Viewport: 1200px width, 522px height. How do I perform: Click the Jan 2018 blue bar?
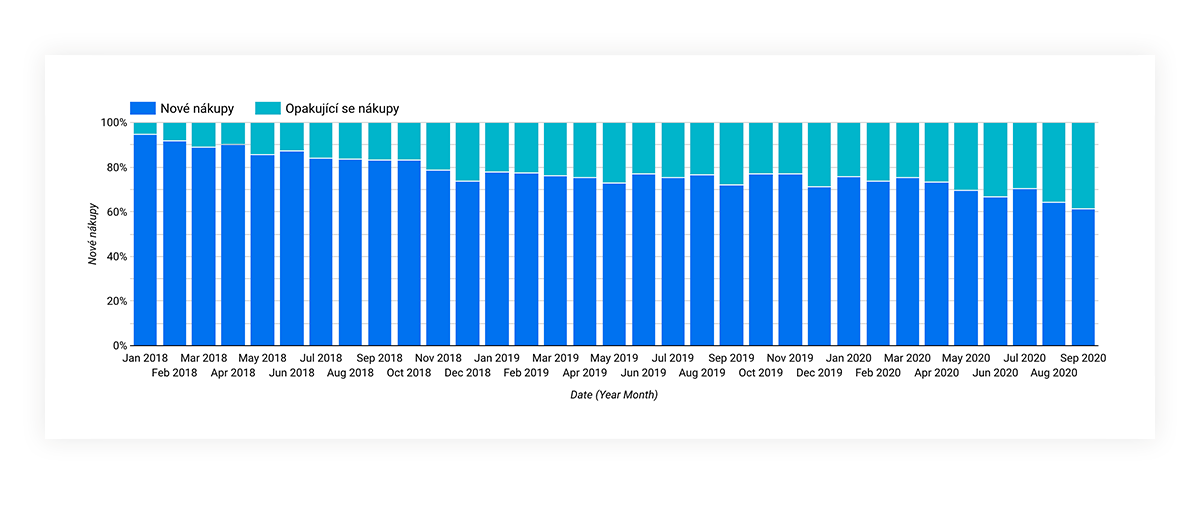coord(145,240)
